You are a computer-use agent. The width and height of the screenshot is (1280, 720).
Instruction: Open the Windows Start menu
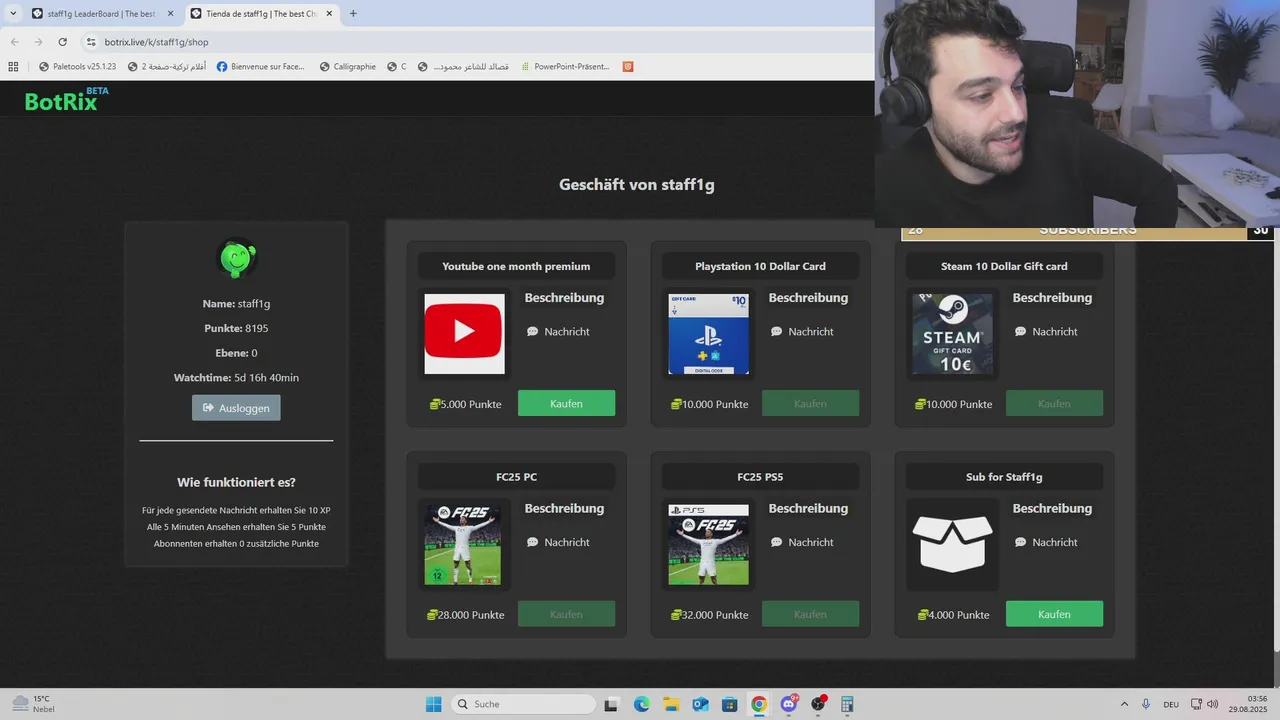pyautogui.click(x=434, y=704)
